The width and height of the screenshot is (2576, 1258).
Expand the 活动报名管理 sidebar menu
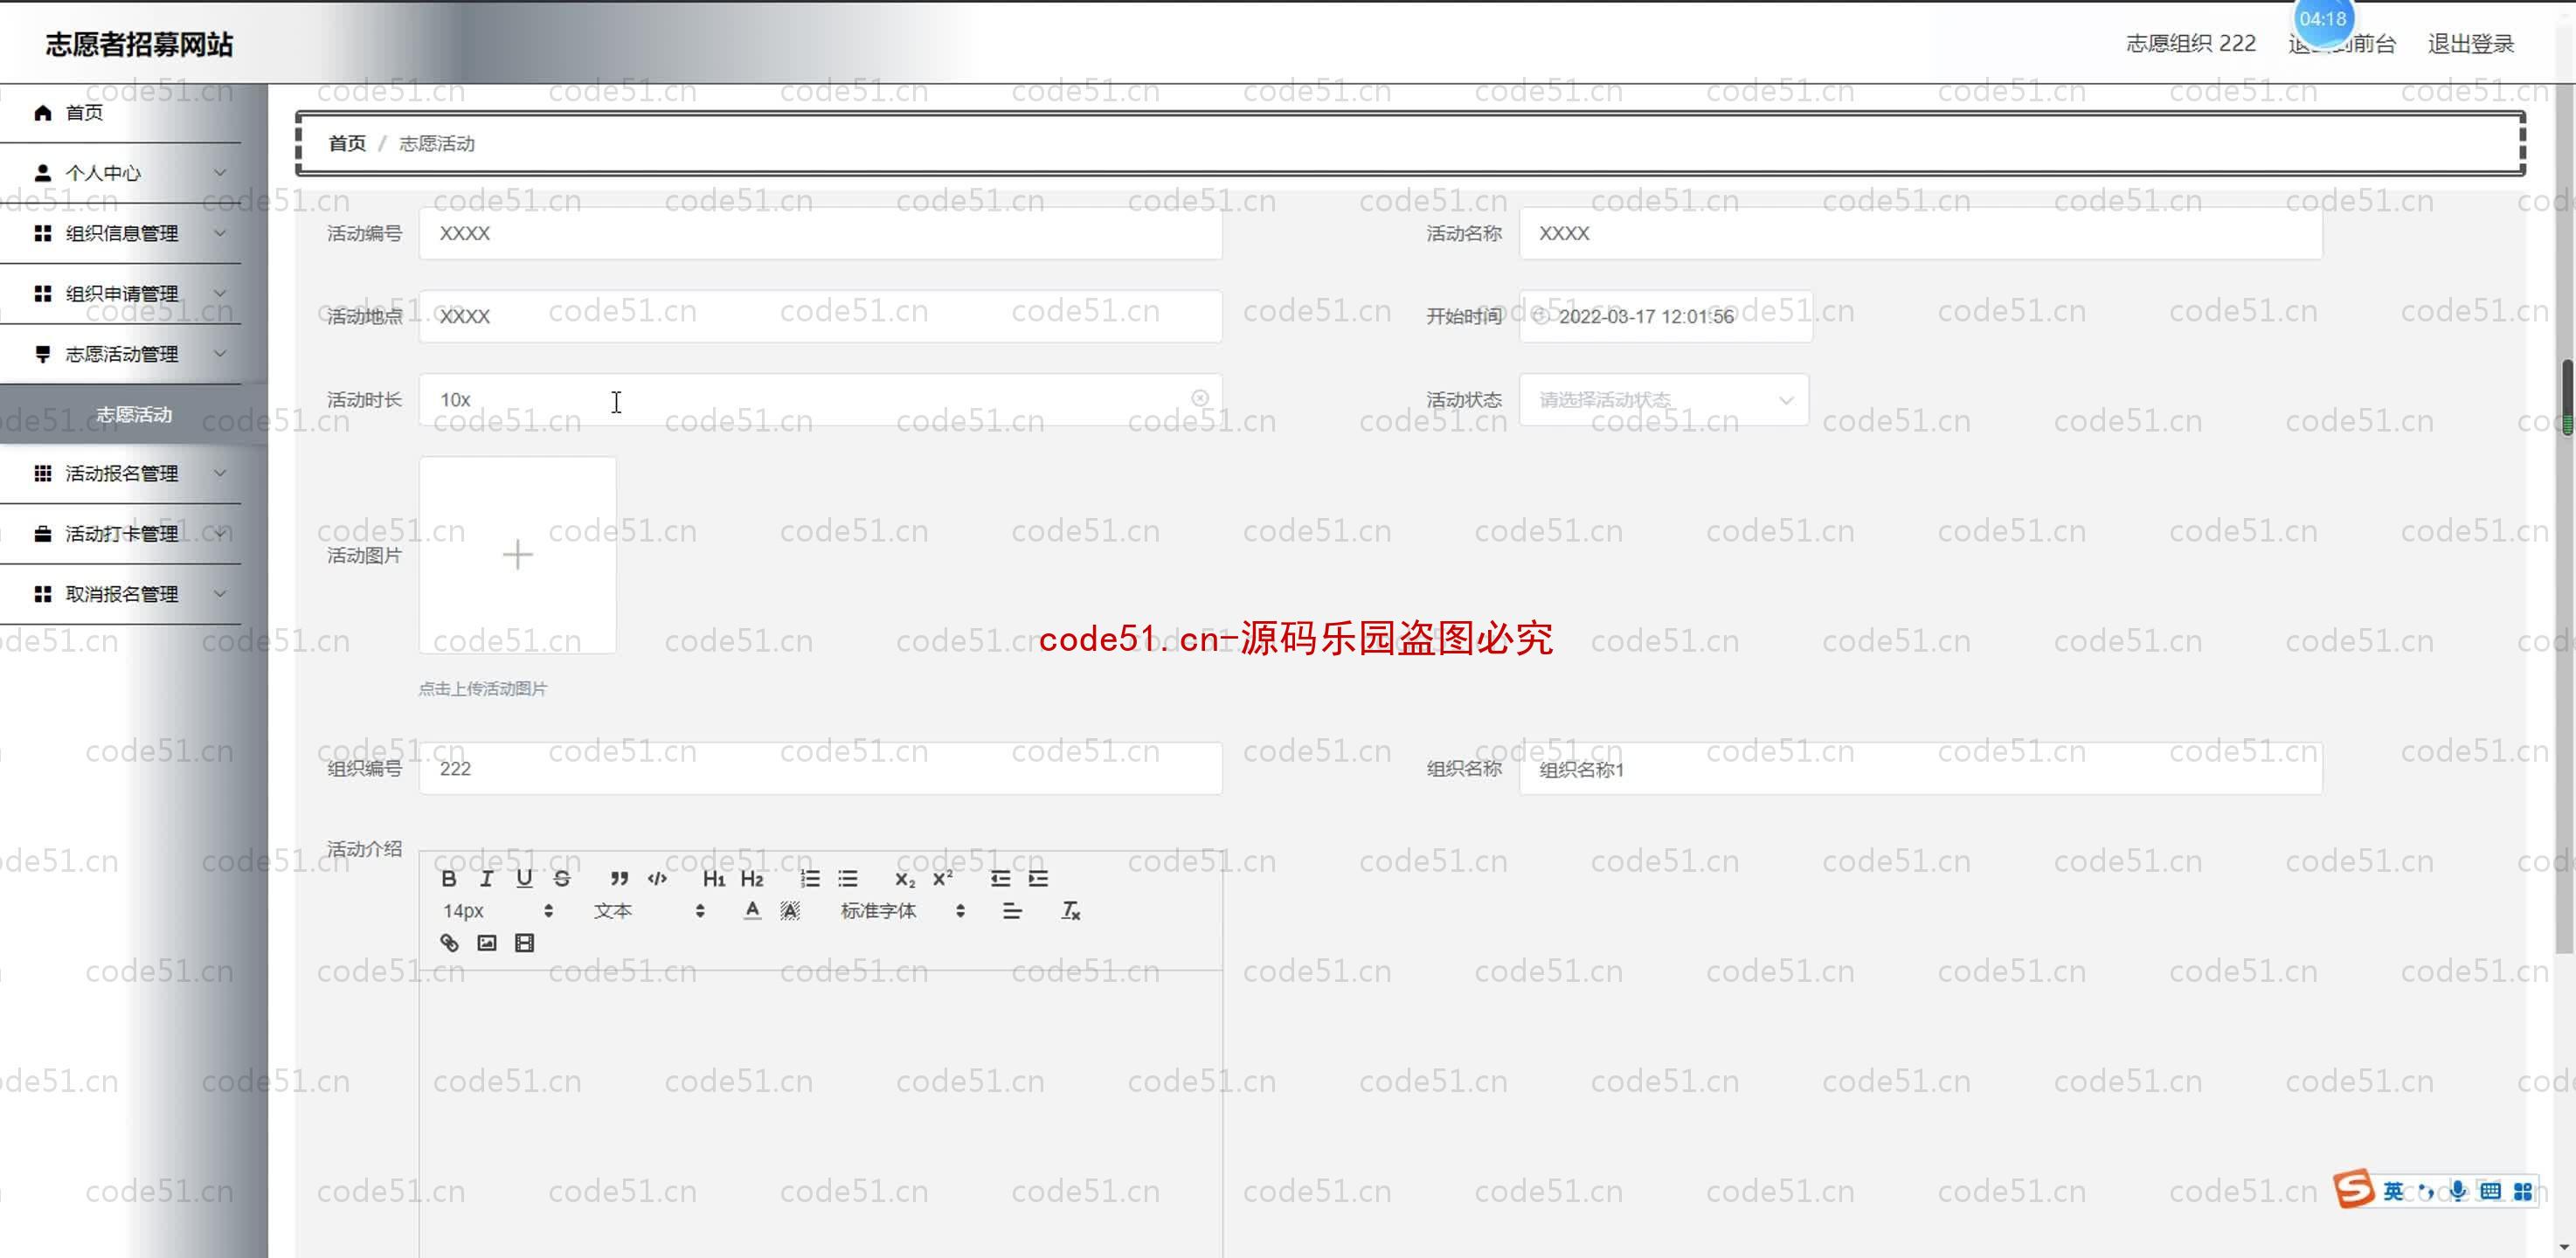pyautogui.click(x=120, y=473)
